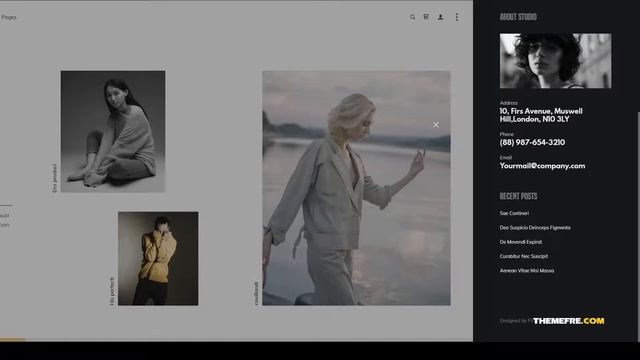Open the shopping cart icon
640x360 pixels.
[x=426, y=17]
